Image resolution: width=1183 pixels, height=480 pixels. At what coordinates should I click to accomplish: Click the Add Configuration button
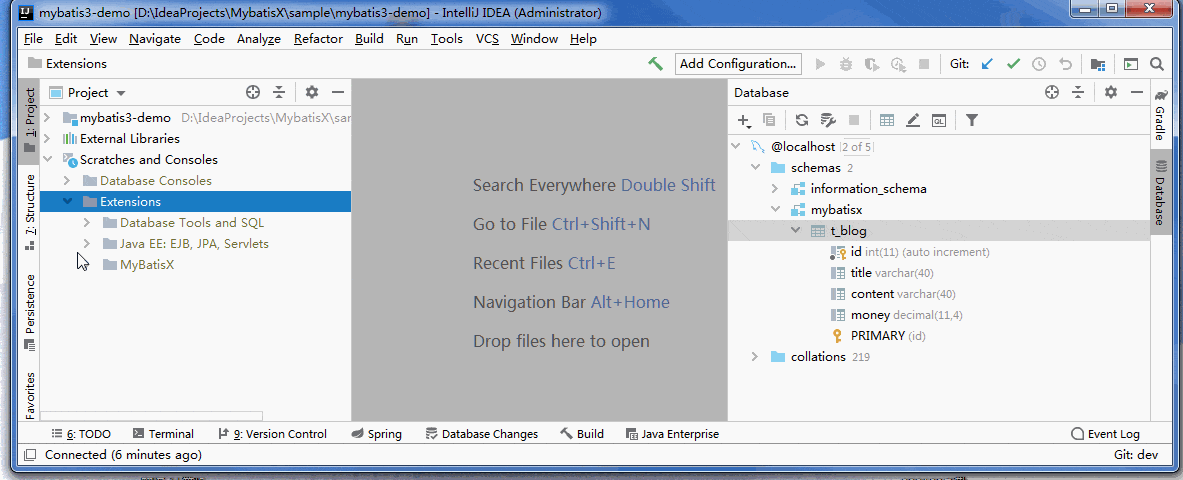738,64
